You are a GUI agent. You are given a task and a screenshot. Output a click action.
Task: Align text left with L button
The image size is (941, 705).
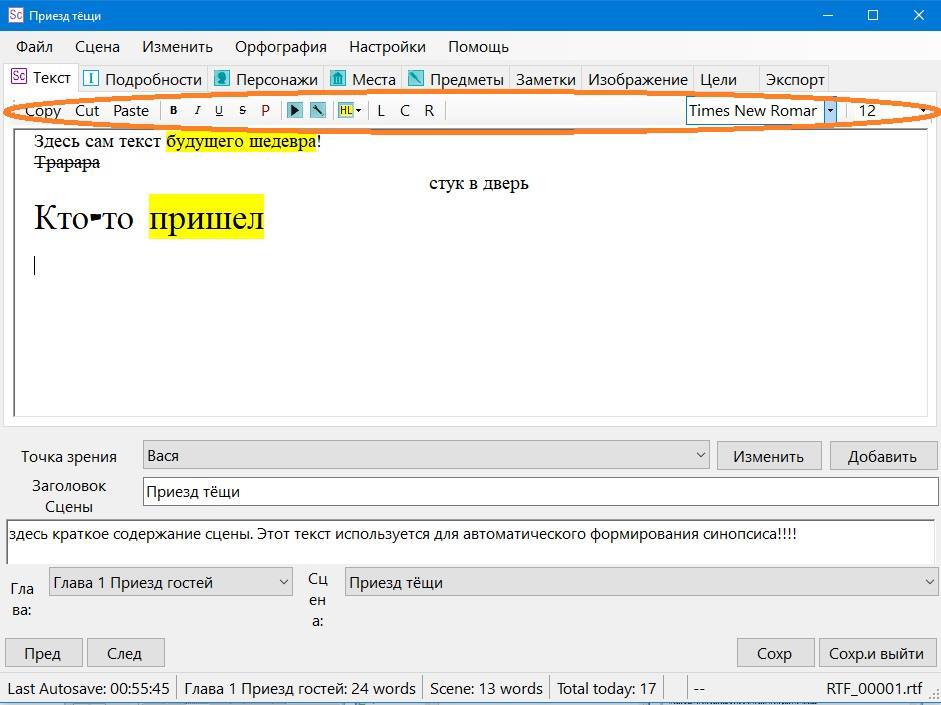pos(381,111)
